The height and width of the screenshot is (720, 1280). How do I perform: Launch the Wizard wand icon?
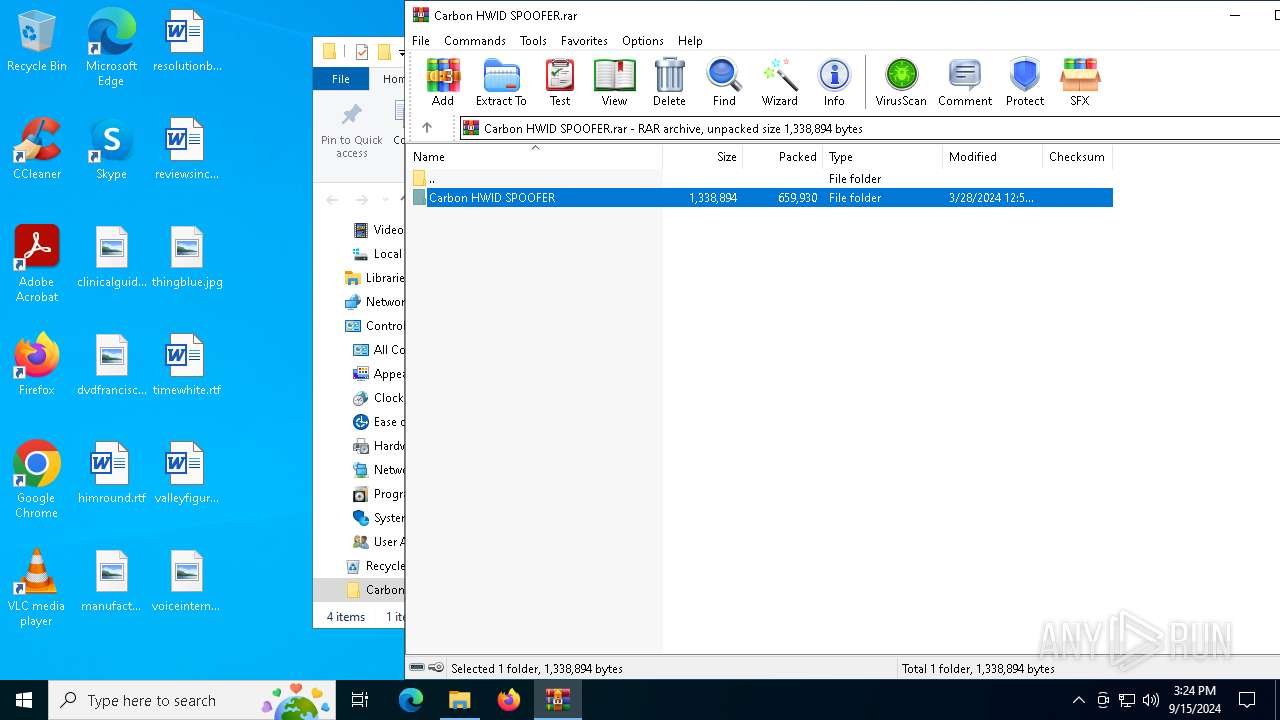point(779,82)
